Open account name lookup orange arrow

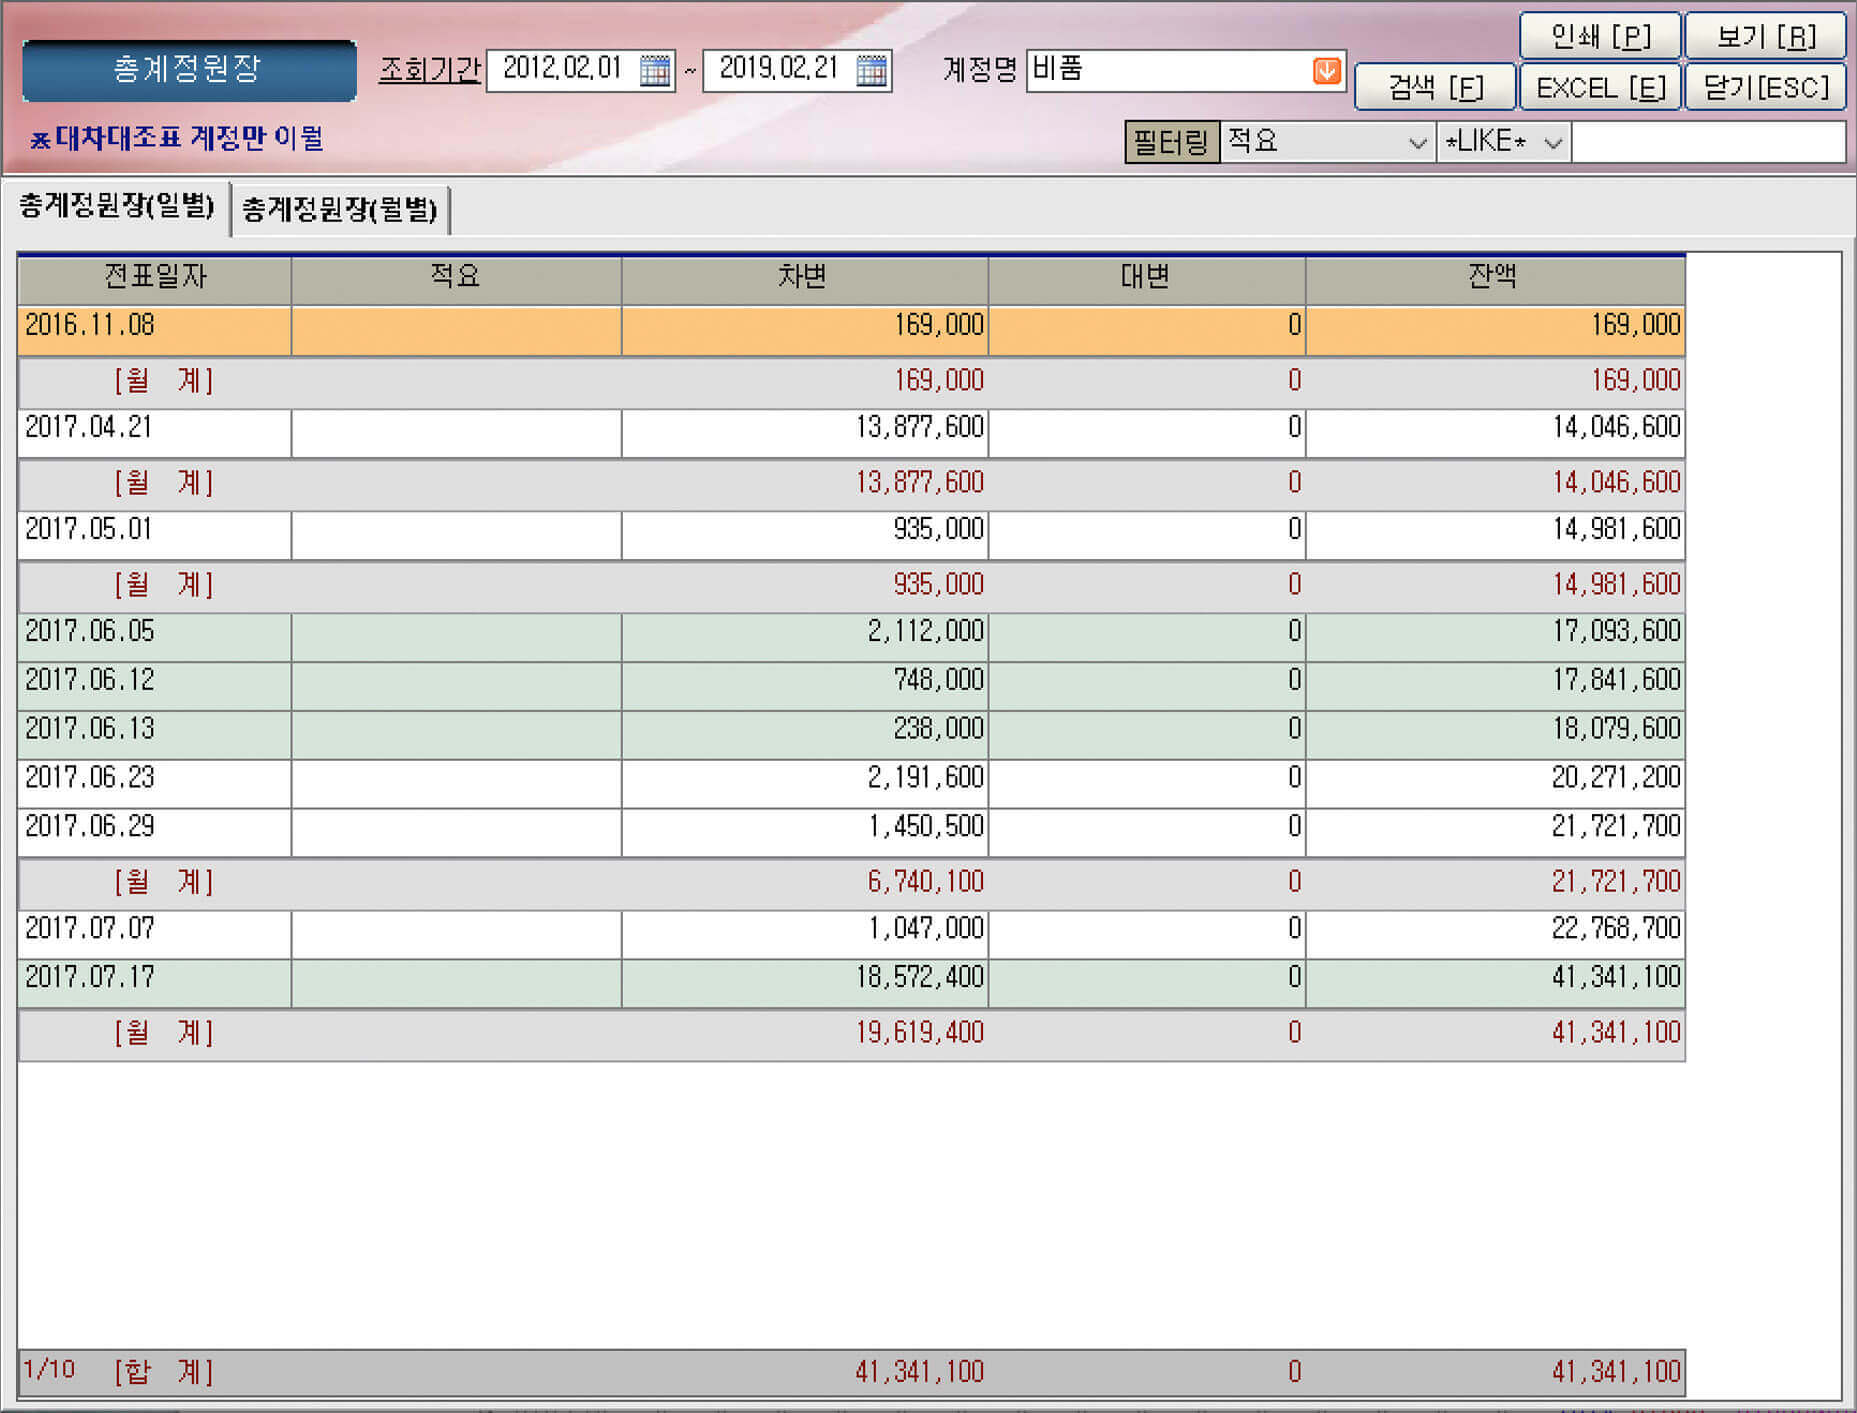click(1326, 70)
